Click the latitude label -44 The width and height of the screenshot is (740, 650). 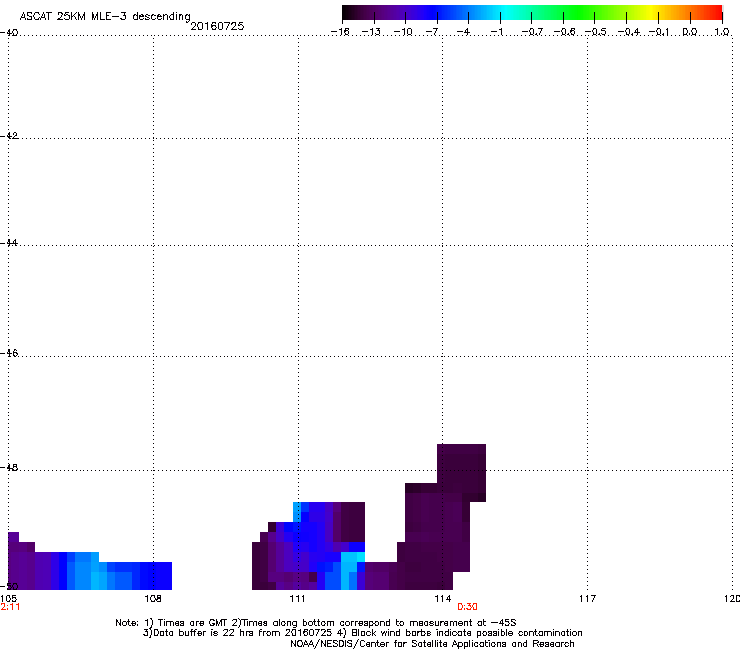click(9, 243)
